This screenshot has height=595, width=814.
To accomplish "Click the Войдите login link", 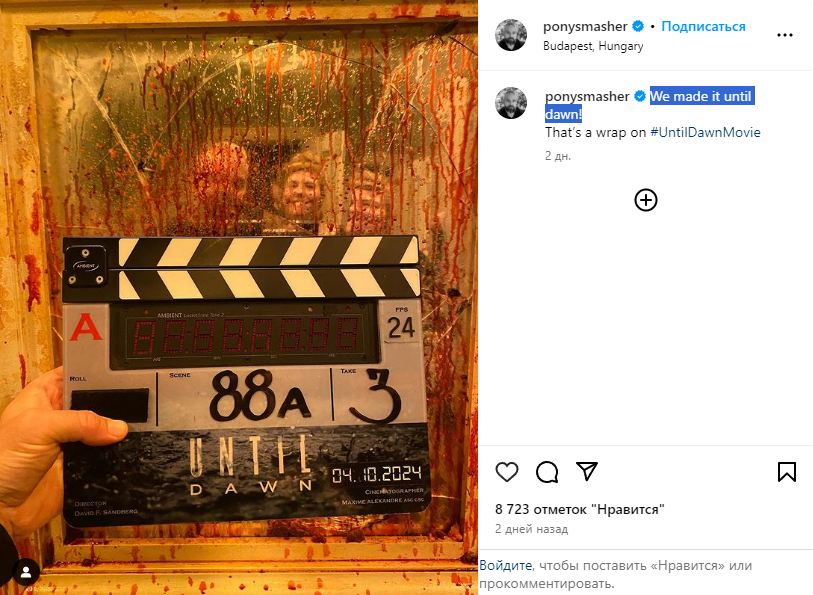I will coord(505,565).
